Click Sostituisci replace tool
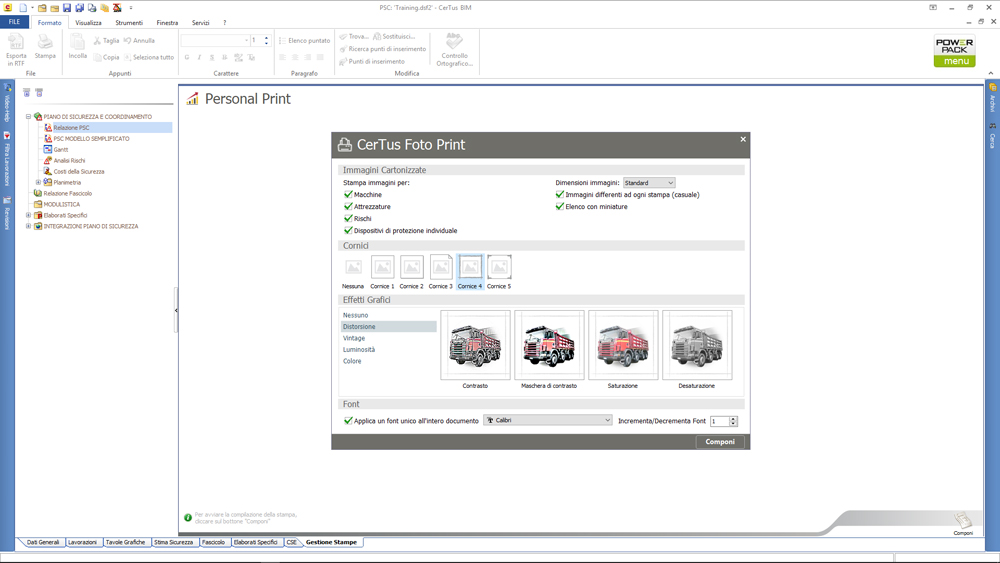Viewport: 1000px width, 563px height. point(394,36)
